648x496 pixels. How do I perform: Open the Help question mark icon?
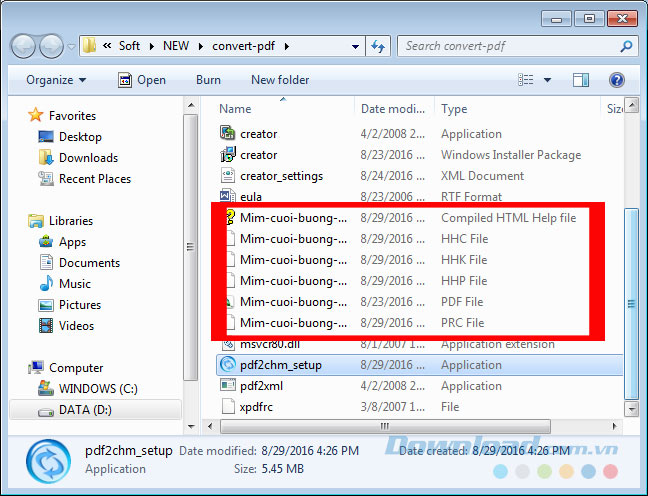(617, 80)
